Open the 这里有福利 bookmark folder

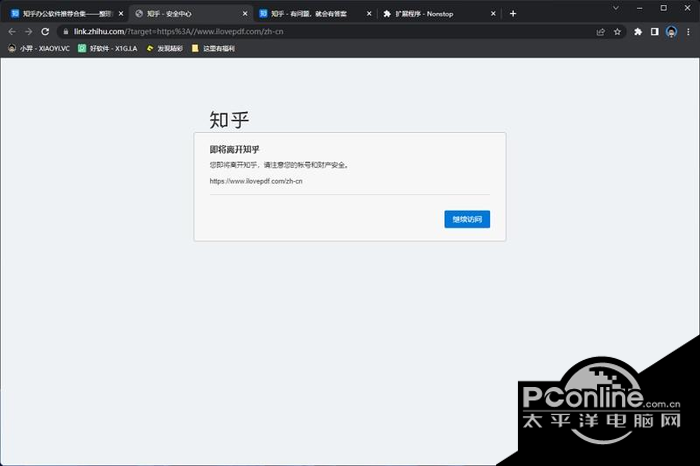[213, 49]
